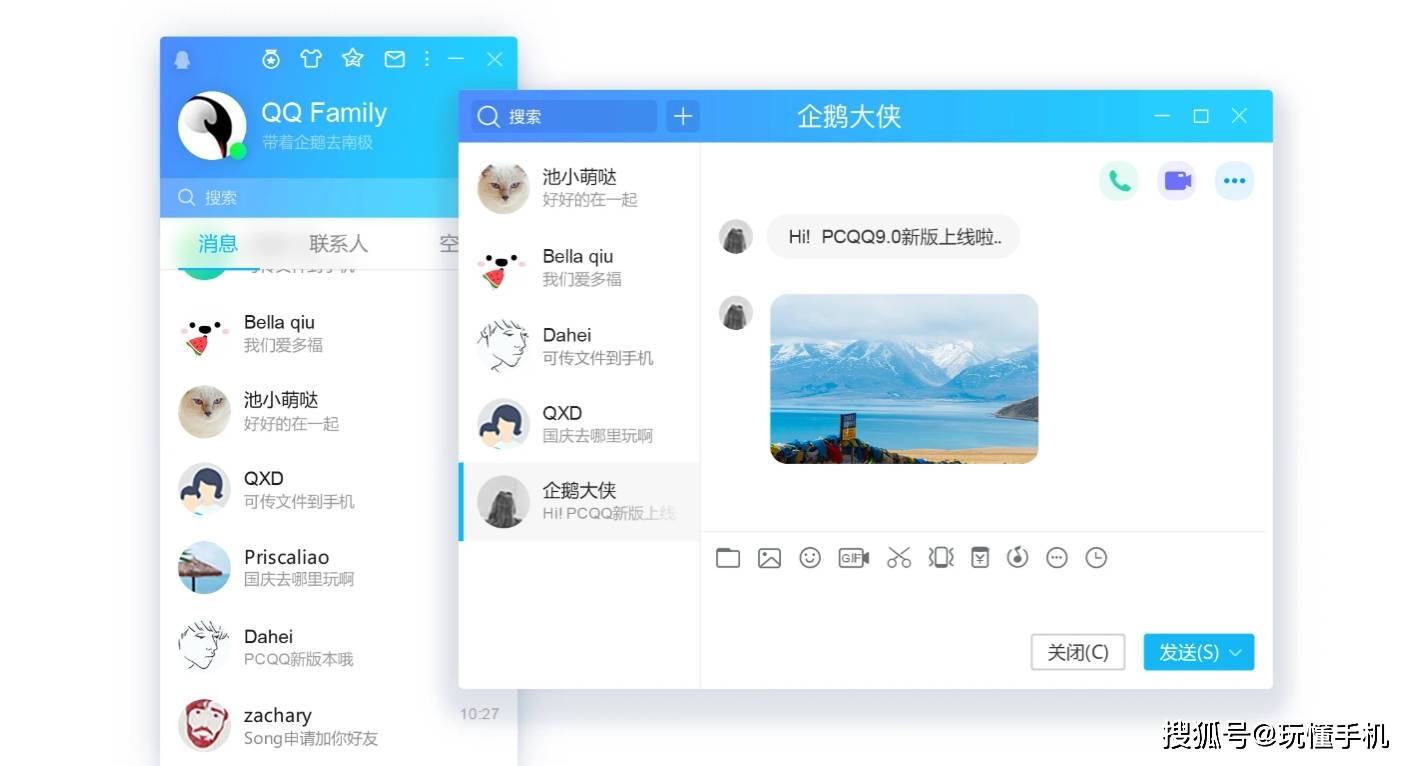Open QXD conversation in main window list
The image size is (1423, 766).
(310, 489)
